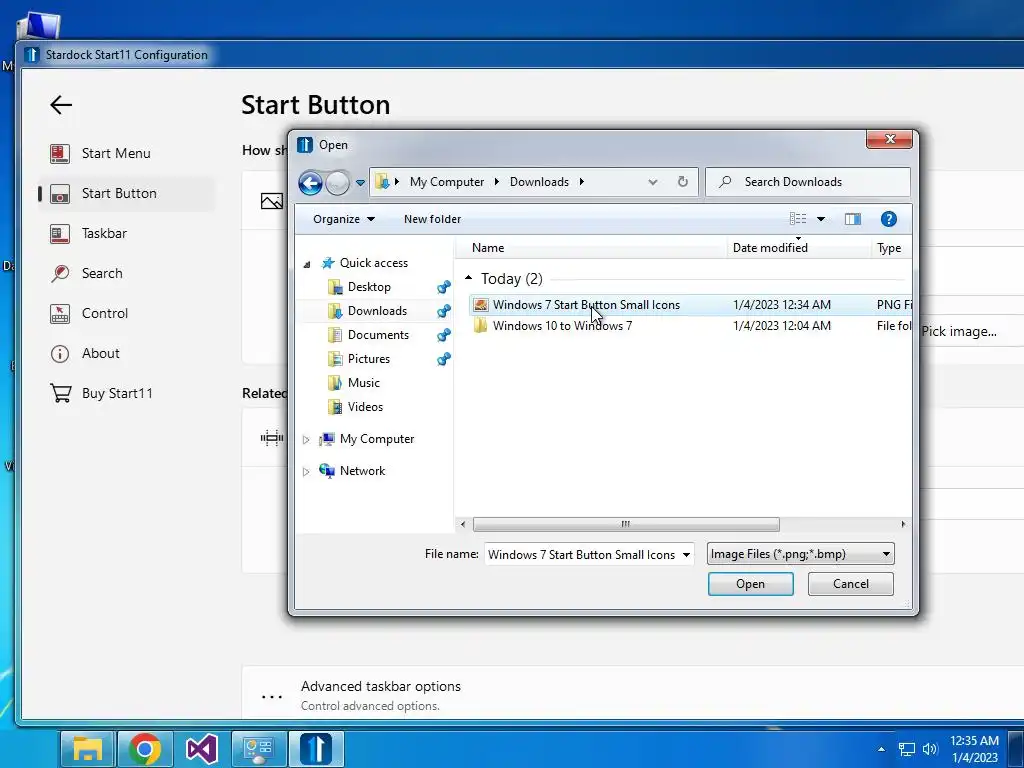Click Buy Start11 in sidebar

click(x=117, y=393)
